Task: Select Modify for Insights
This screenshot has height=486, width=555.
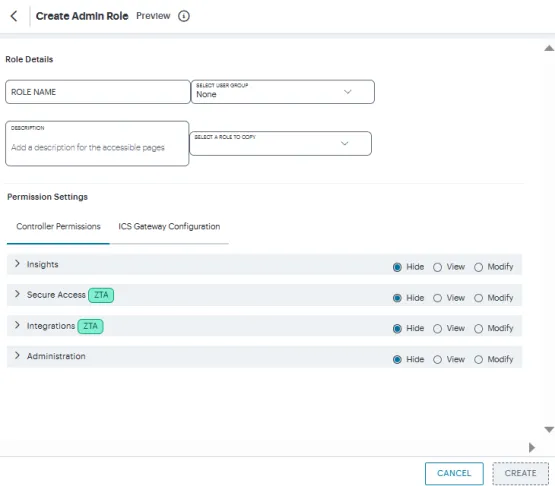Action: (x=478, y=267)
